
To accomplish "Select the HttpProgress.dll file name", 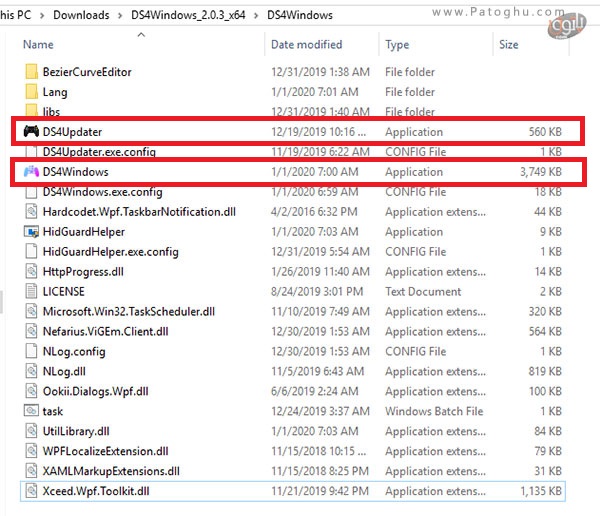I will pos(83,272).
